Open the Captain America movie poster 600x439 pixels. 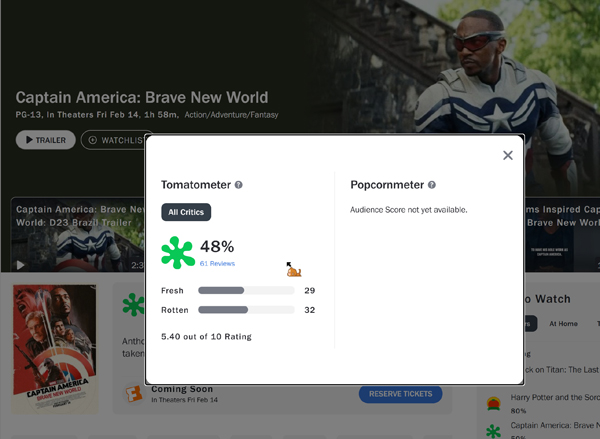point(55,349)
